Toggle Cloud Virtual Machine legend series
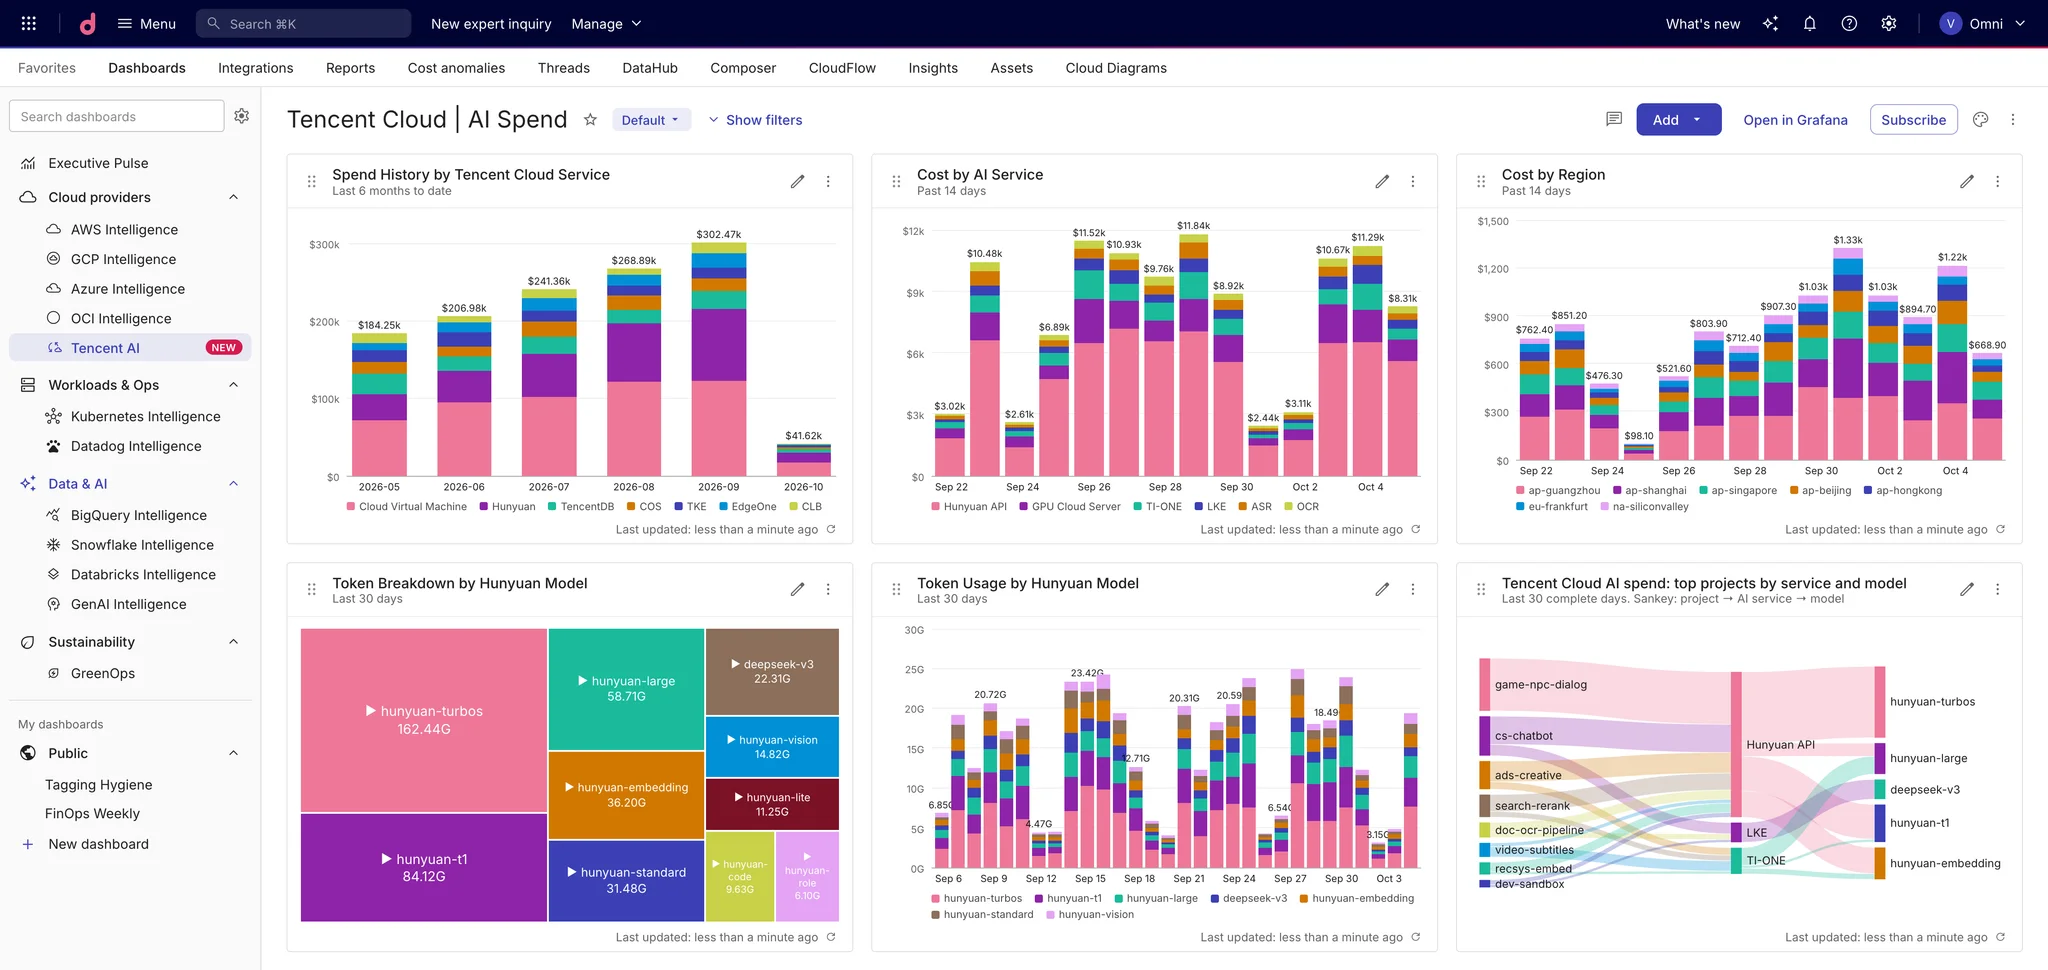The width and height of the screenshot is (2048, 970). pyautogui.click(x=407, y=507)
